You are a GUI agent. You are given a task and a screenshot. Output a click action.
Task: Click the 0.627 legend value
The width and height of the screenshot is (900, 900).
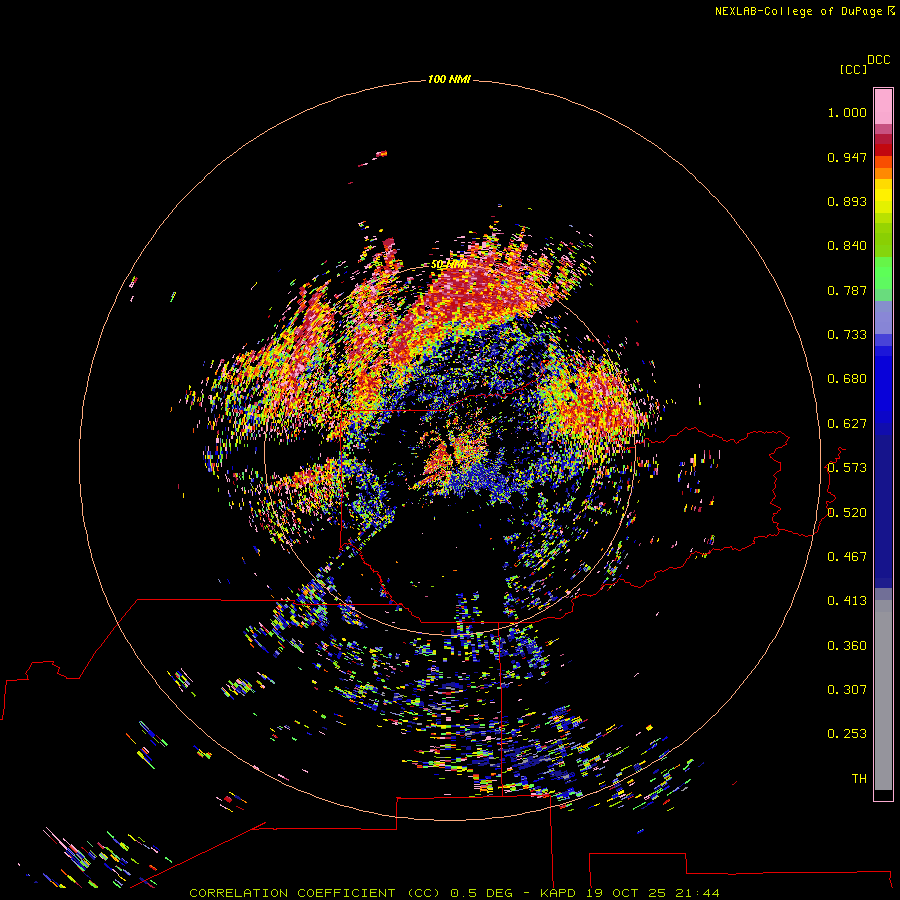847,424
